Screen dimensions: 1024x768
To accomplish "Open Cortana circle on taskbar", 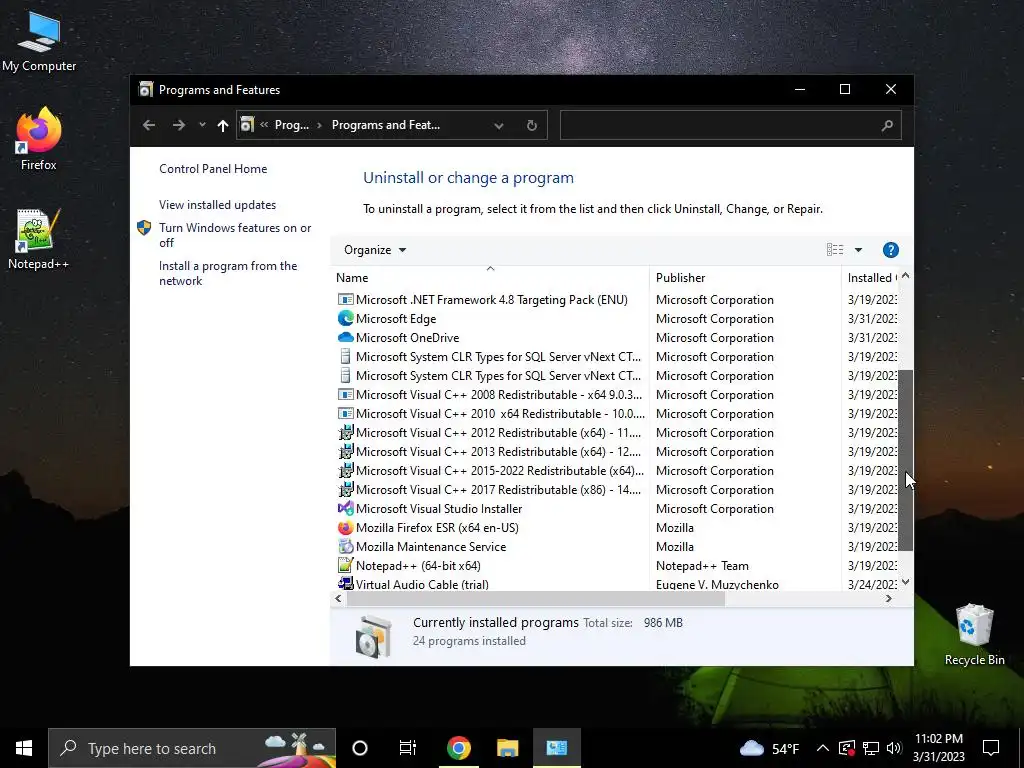I will [x=360, y=748].
